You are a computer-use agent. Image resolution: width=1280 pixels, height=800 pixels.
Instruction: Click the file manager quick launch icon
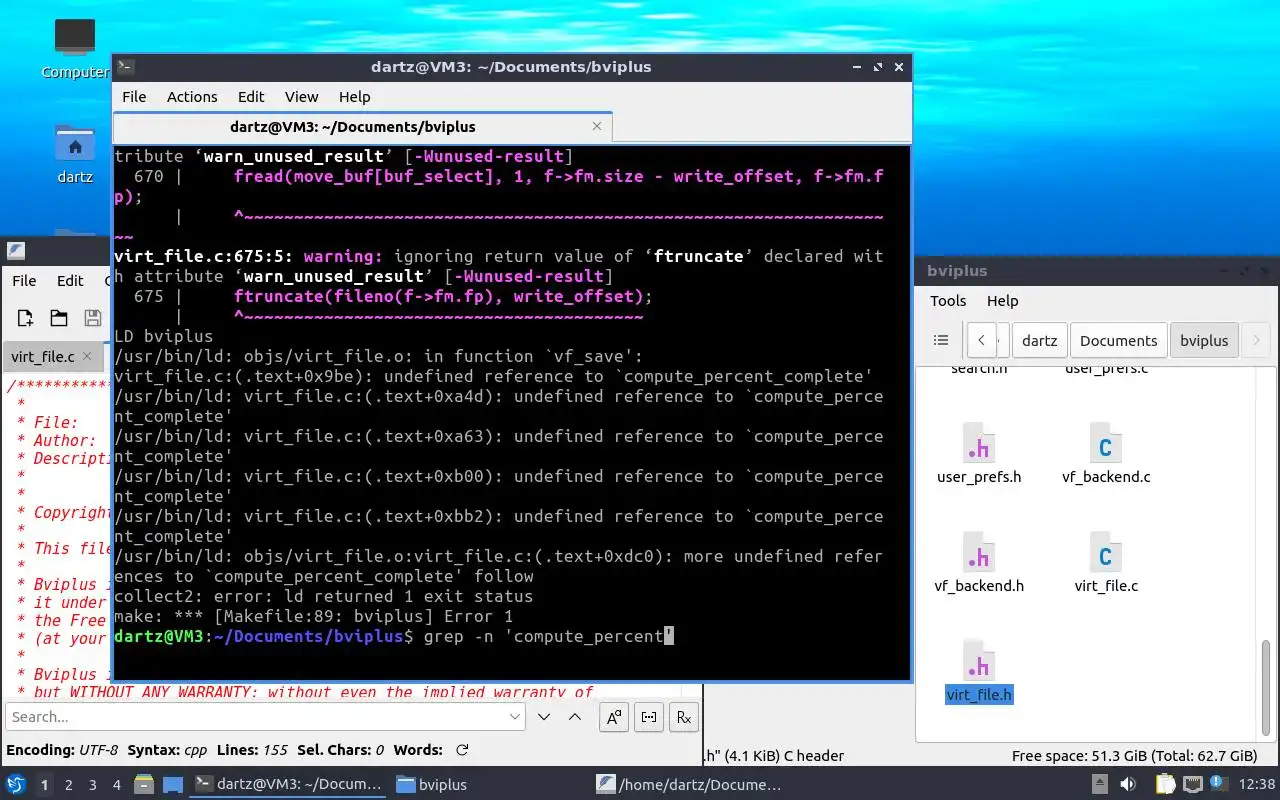143,784
